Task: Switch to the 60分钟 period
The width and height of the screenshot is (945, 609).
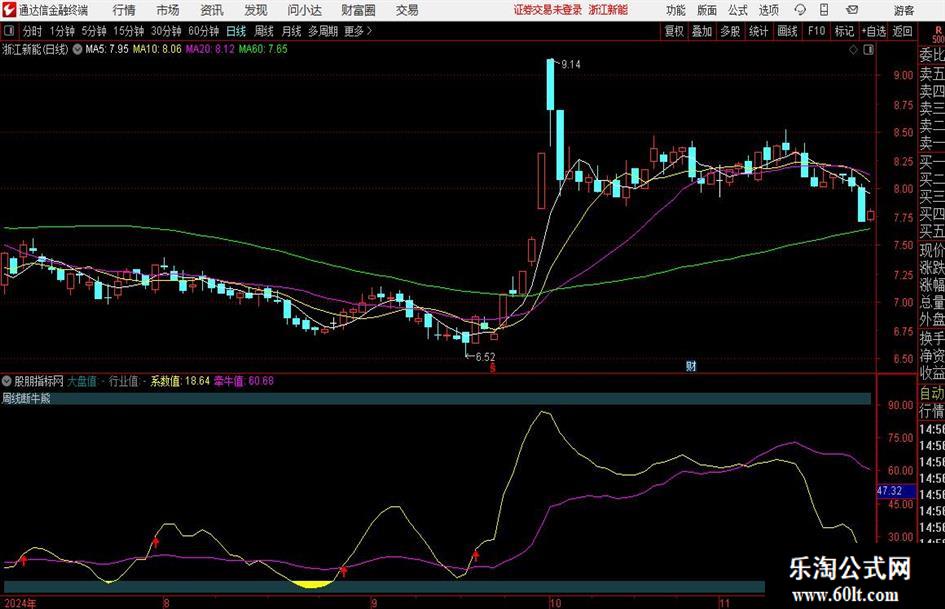Action: 203,31
